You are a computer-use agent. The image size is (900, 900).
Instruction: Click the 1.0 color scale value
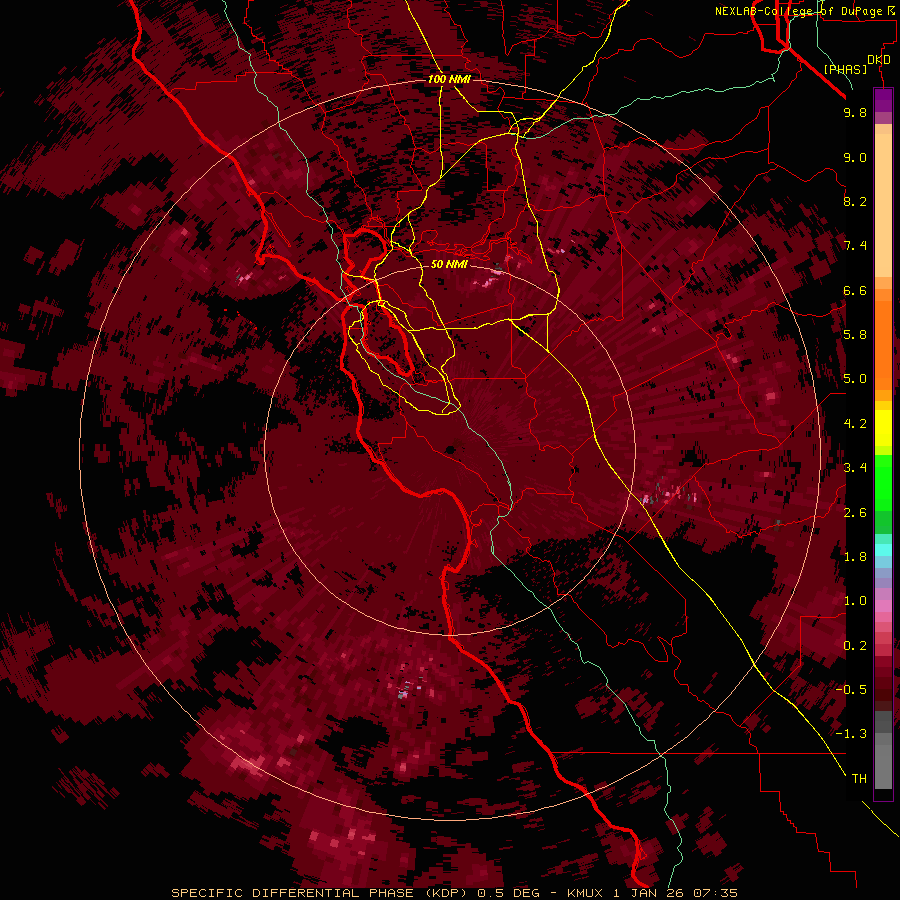(855, 601)
